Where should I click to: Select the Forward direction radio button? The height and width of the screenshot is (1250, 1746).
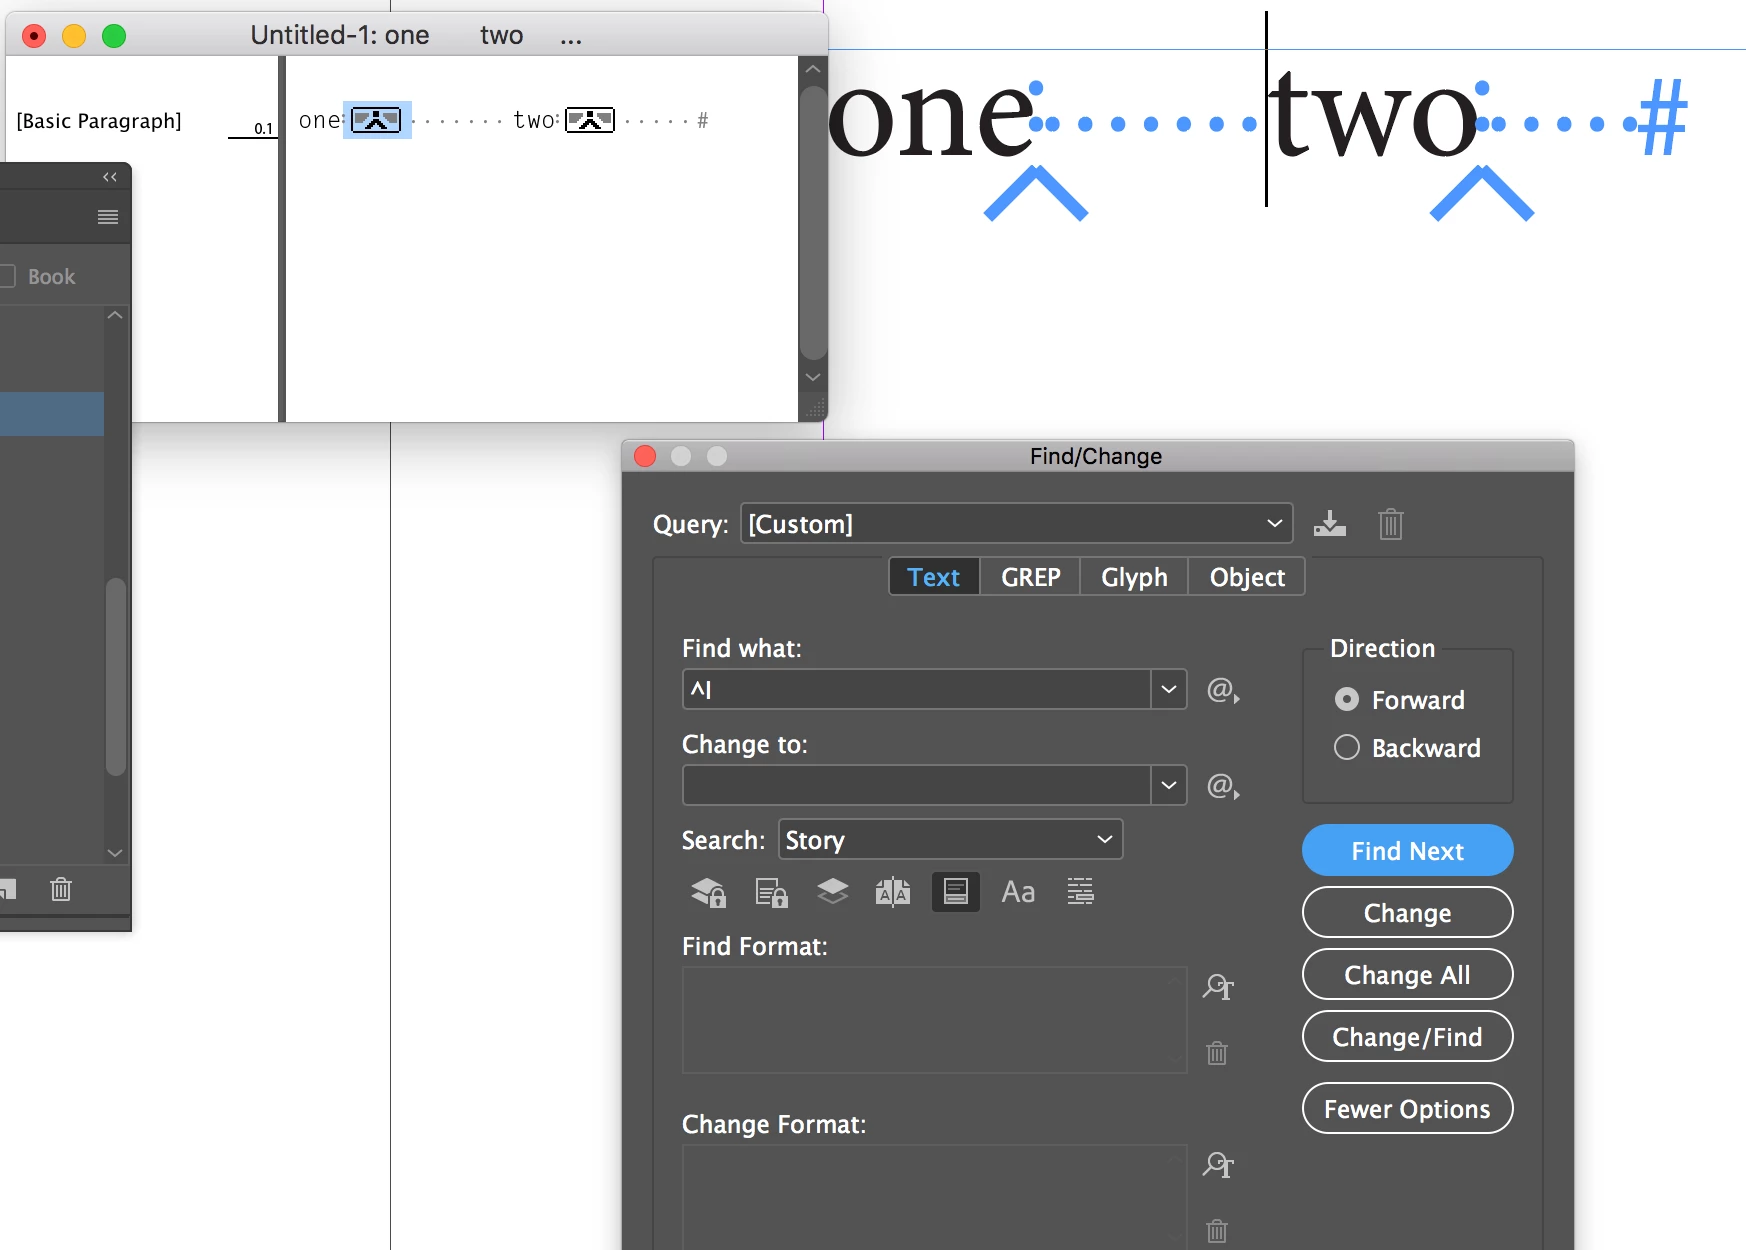click(1347, 699)
